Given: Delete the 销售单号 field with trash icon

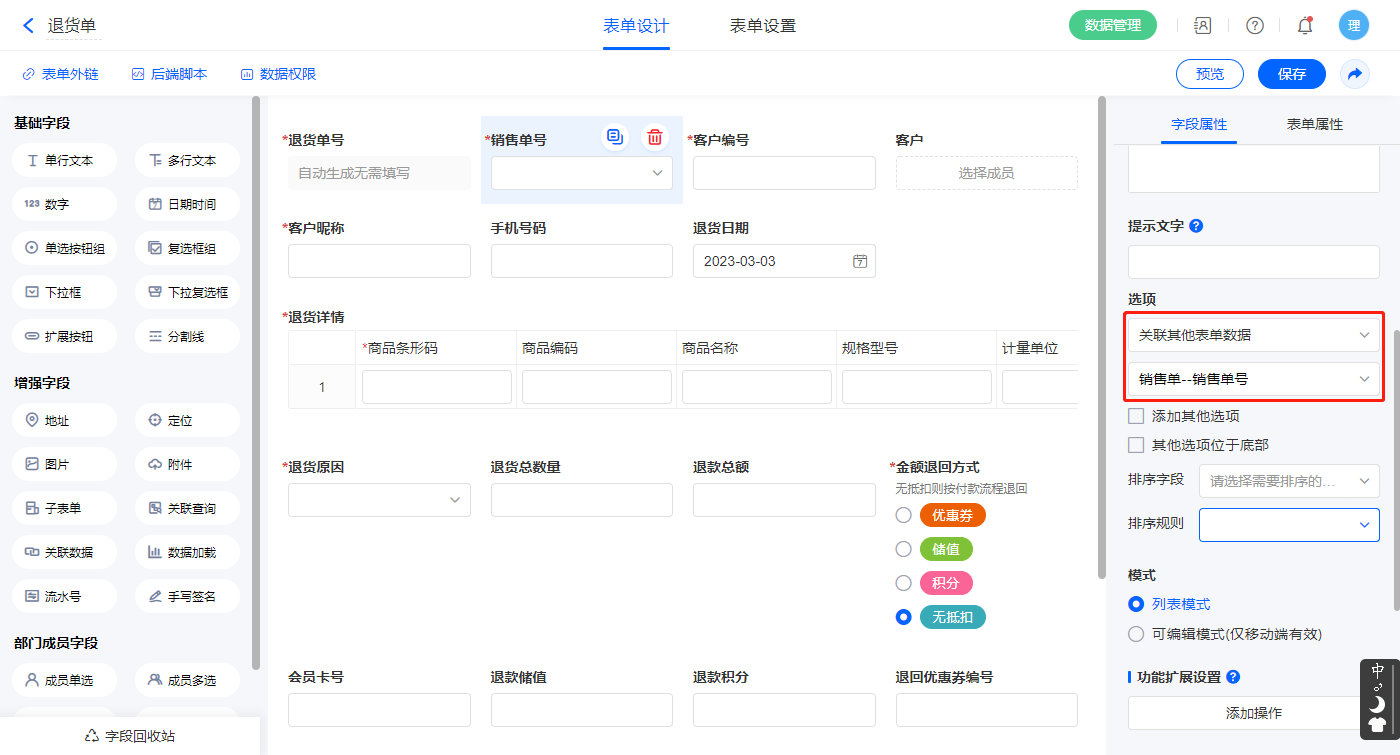Looking at the screenshot, I should click(654, 137).
